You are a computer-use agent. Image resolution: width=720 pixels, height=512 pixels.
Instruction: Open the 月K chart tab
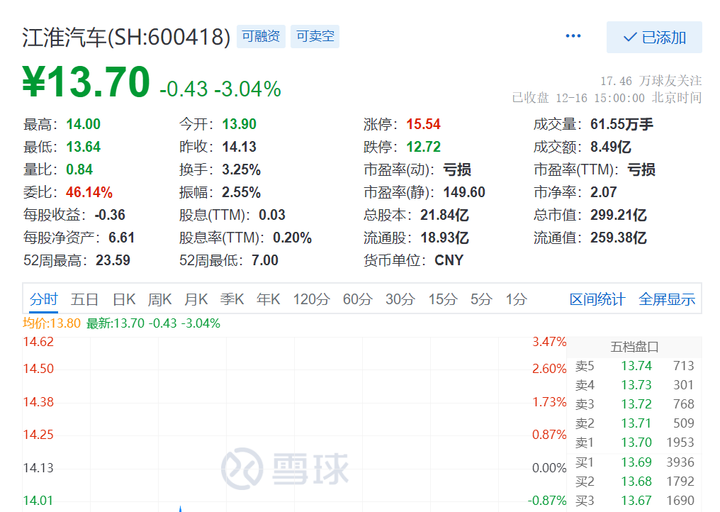[196, 299]
